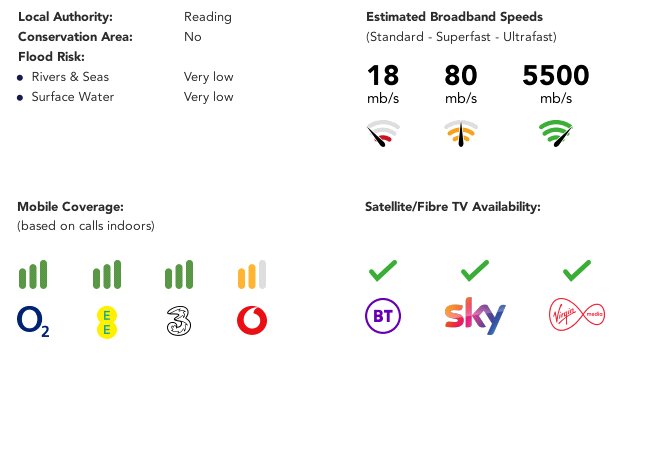
Task: Click the purple BT logo
Action: point(383,316)
